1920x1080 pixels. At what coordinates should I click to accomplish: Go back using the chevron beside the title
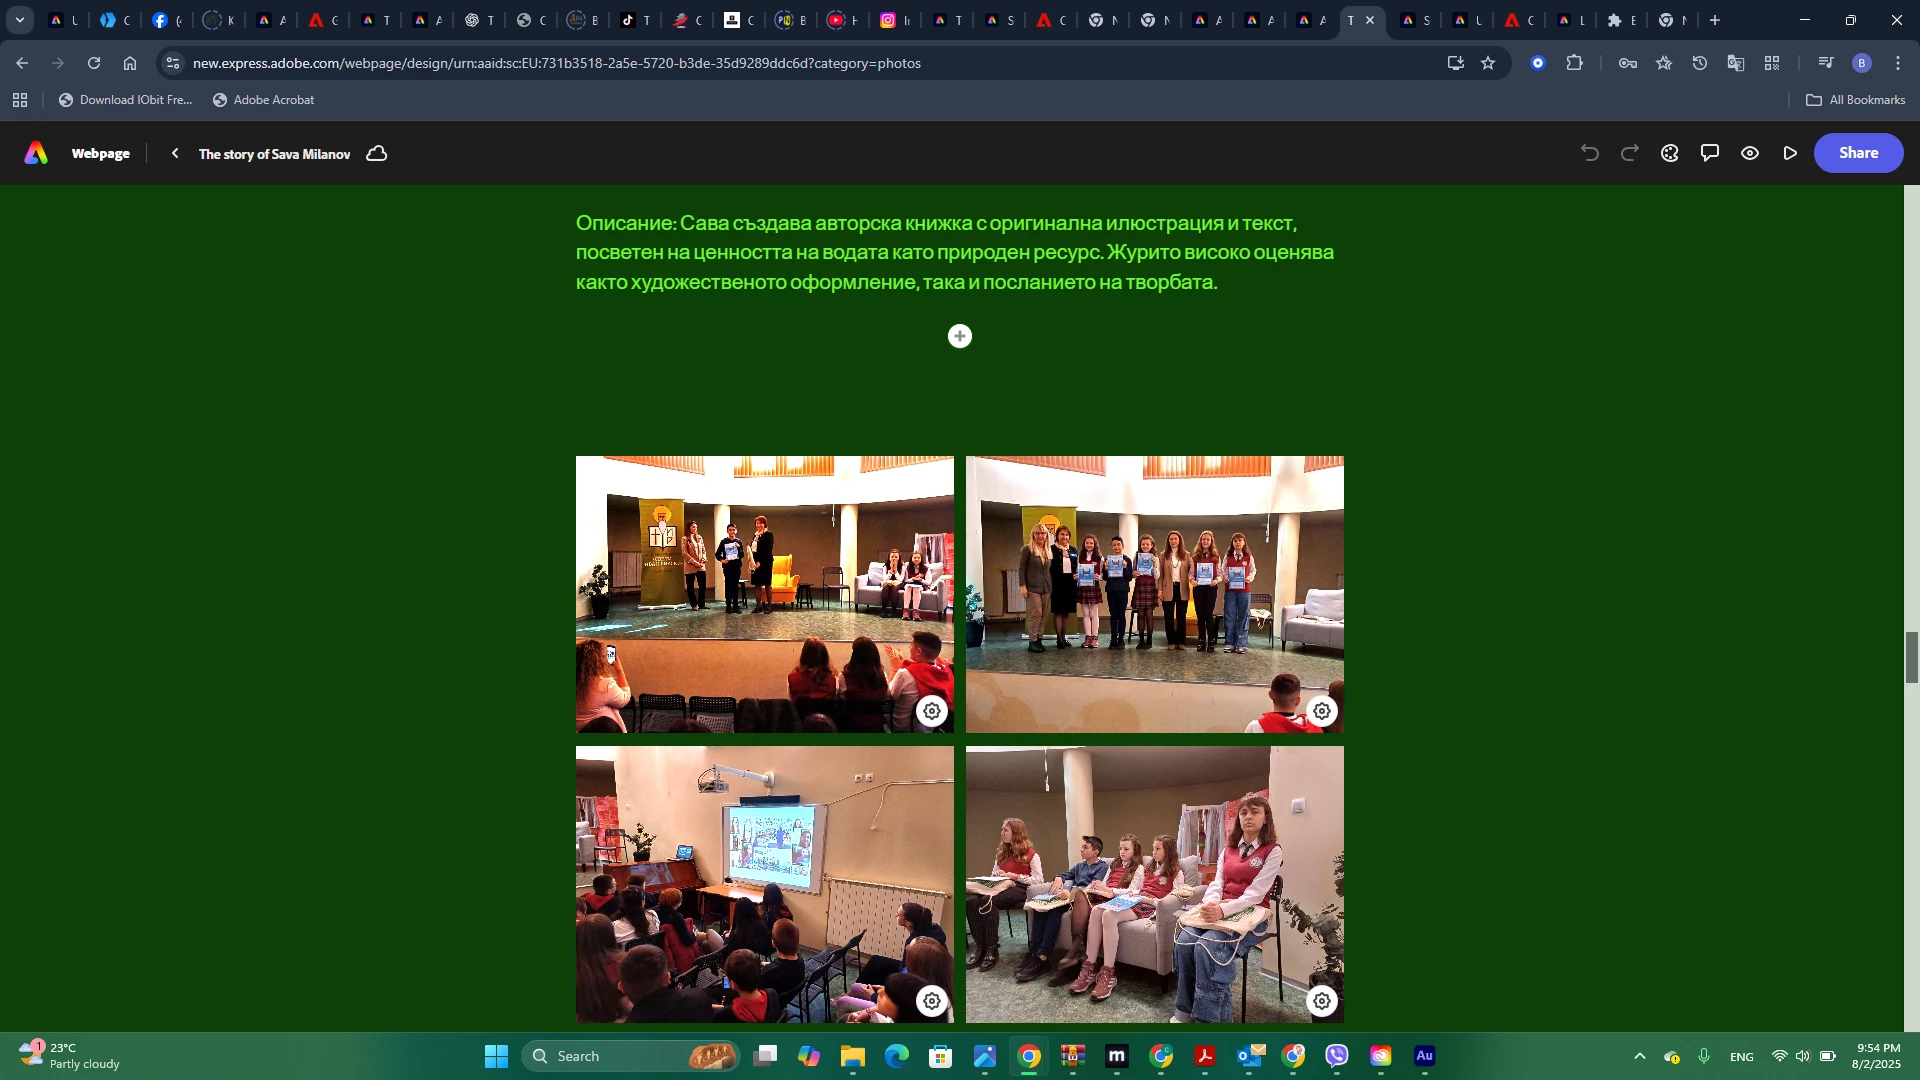pyautogui.click(x=175, y=154)
